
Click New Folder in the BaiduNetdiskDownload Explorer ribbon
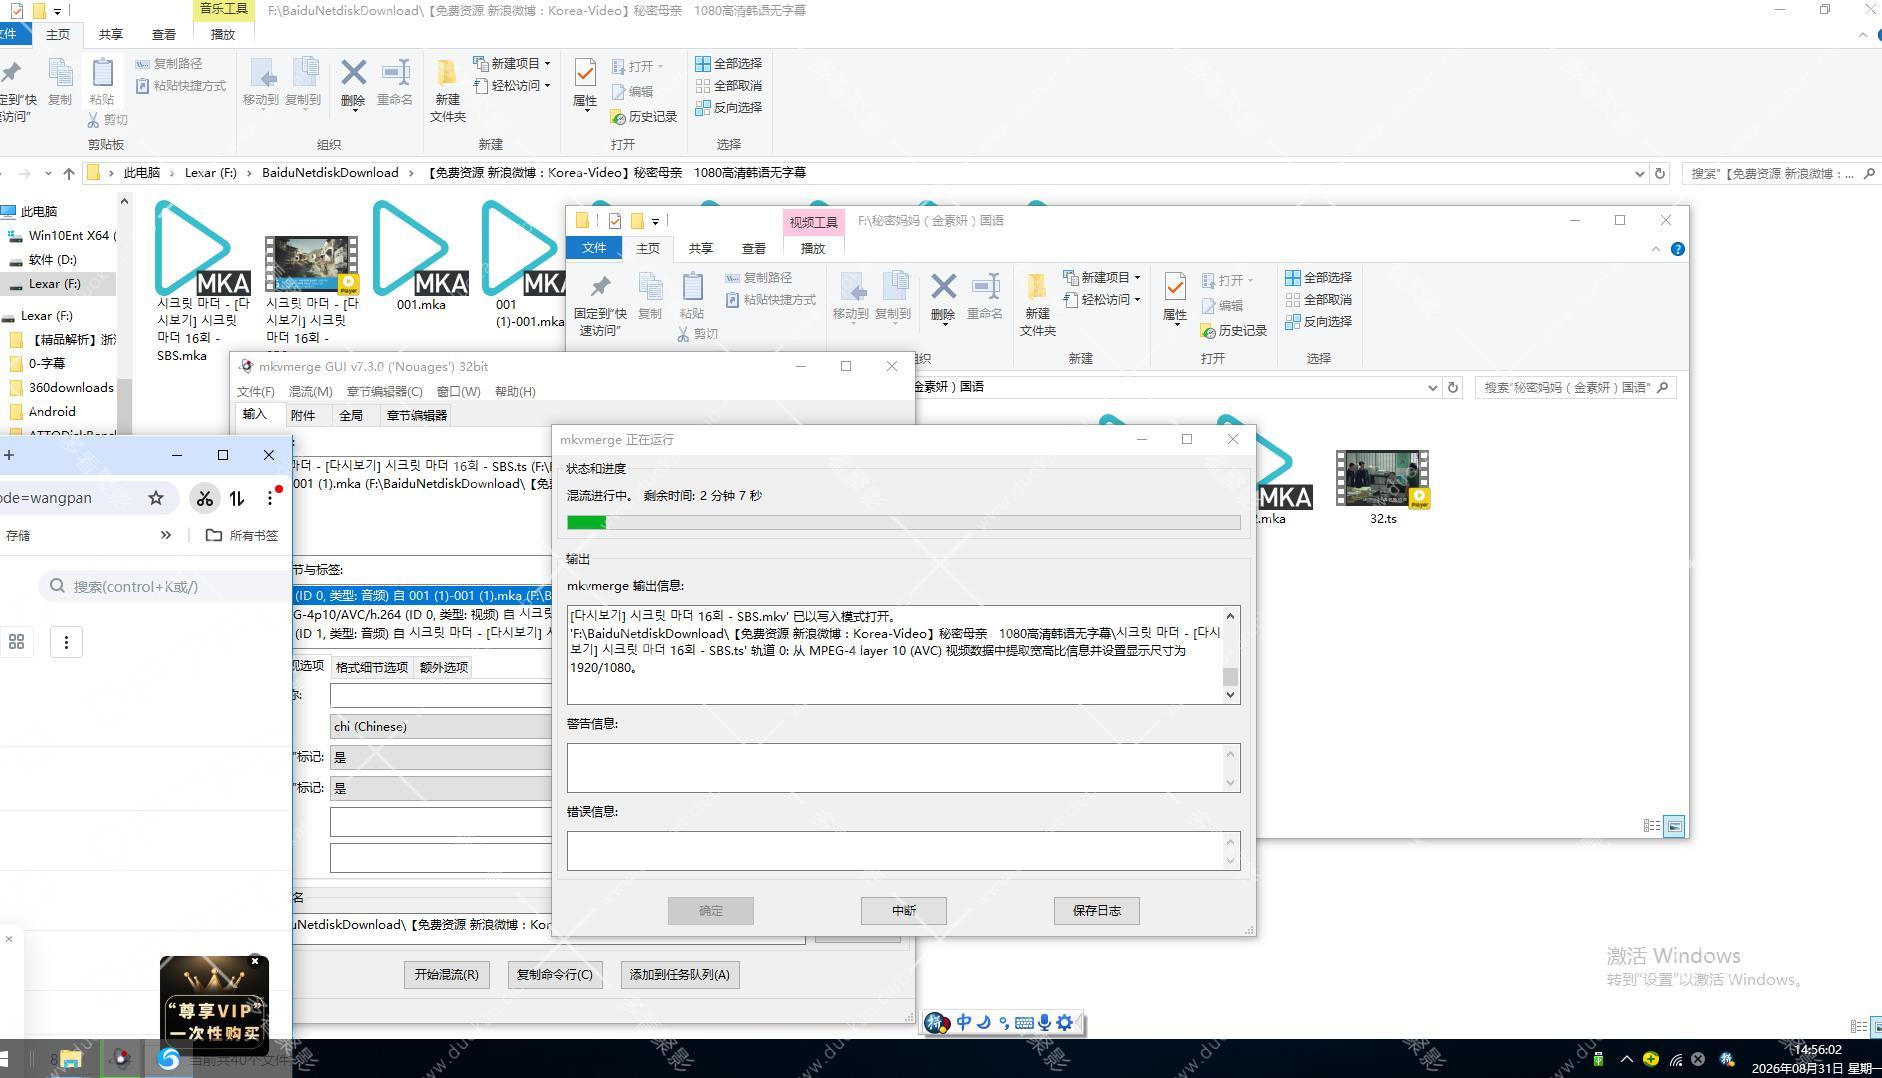(x=447, y=90)
